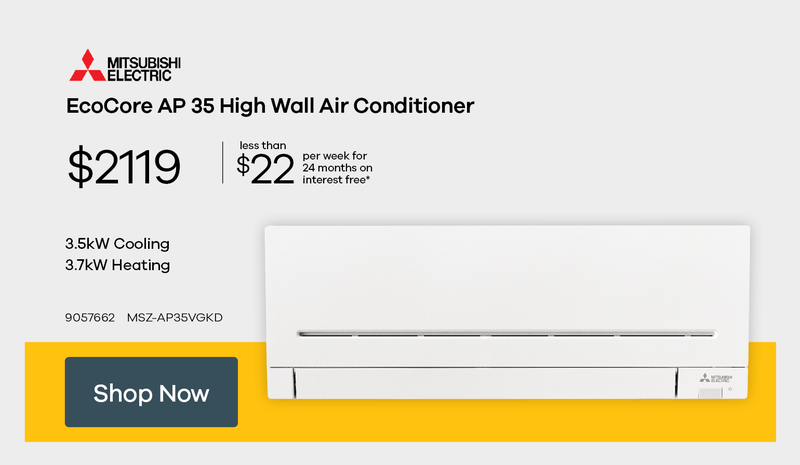Click the Mitsubishi red three-diamond logo
The height and width of the screenshot is (465, 800).
(87, 64)
